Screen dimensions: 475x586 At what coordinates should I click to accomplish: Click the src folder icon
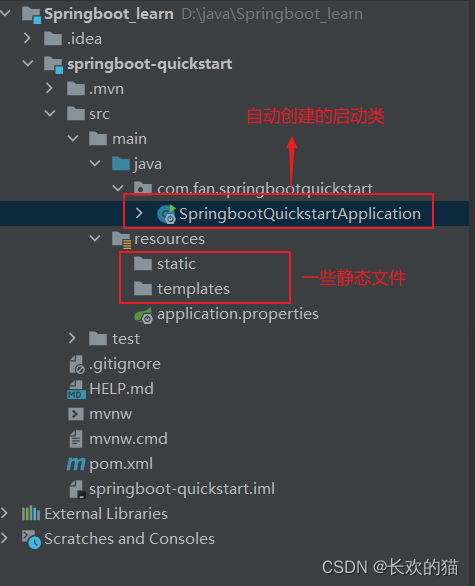[x=76, y=114]
